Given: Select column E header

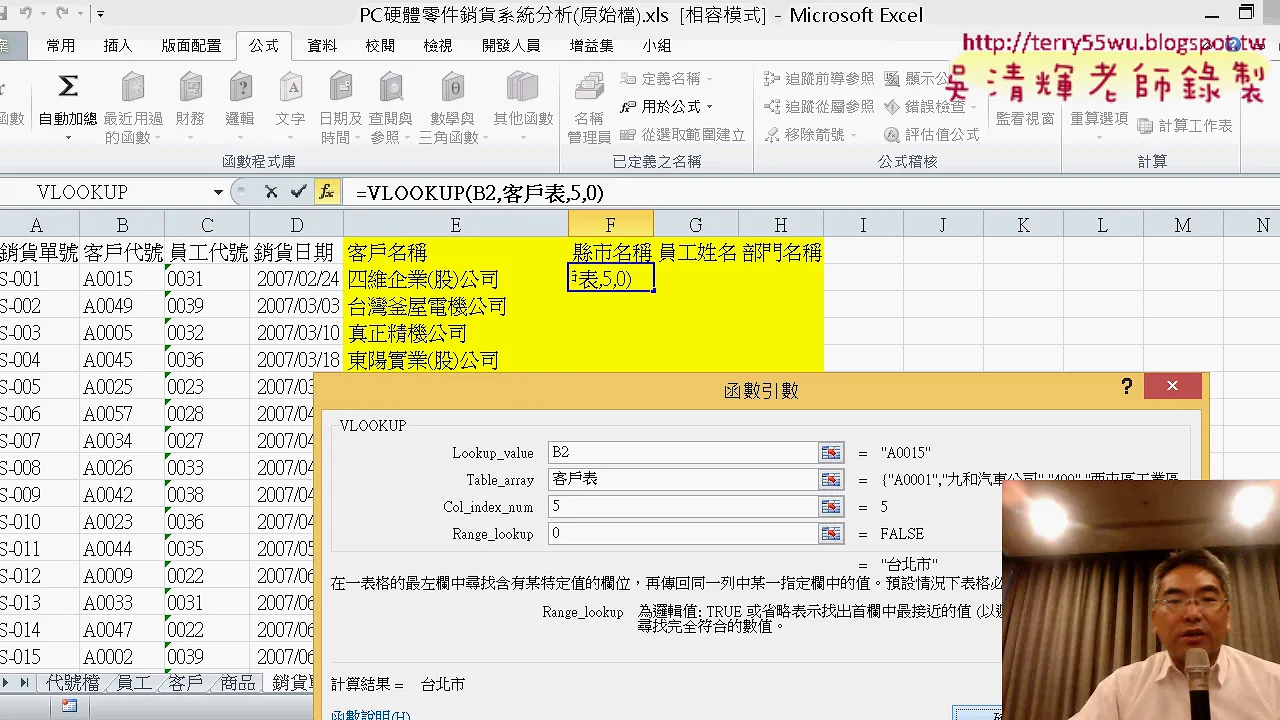Looking at the screenshot, I should coord(455,226).
